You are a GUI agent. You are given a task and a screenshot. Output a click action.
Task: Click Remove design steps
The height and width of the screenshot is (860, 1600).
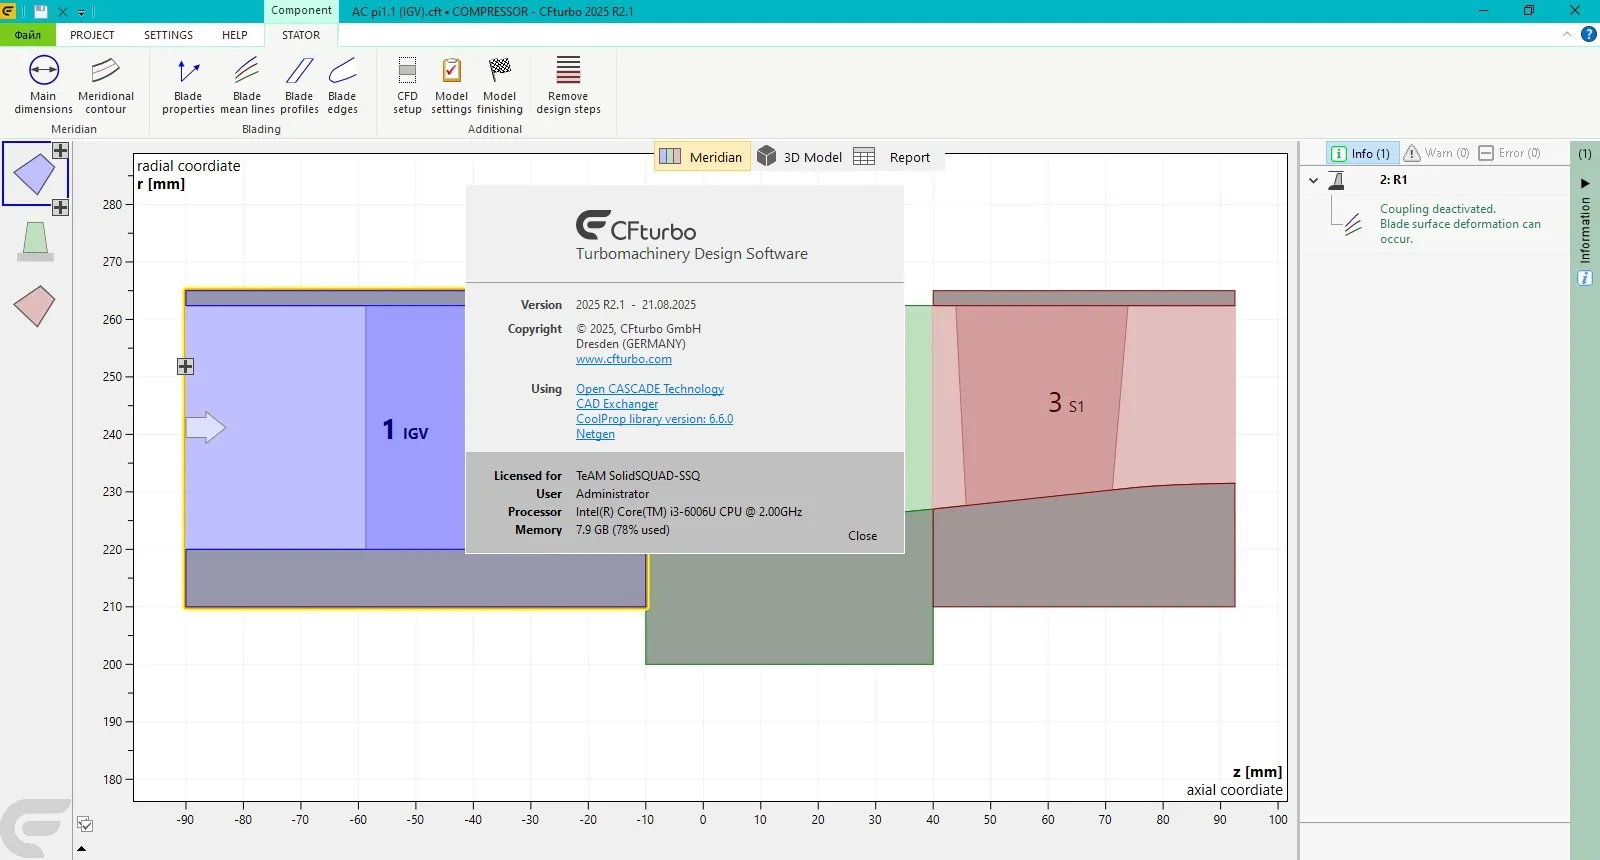coord(568,86)
